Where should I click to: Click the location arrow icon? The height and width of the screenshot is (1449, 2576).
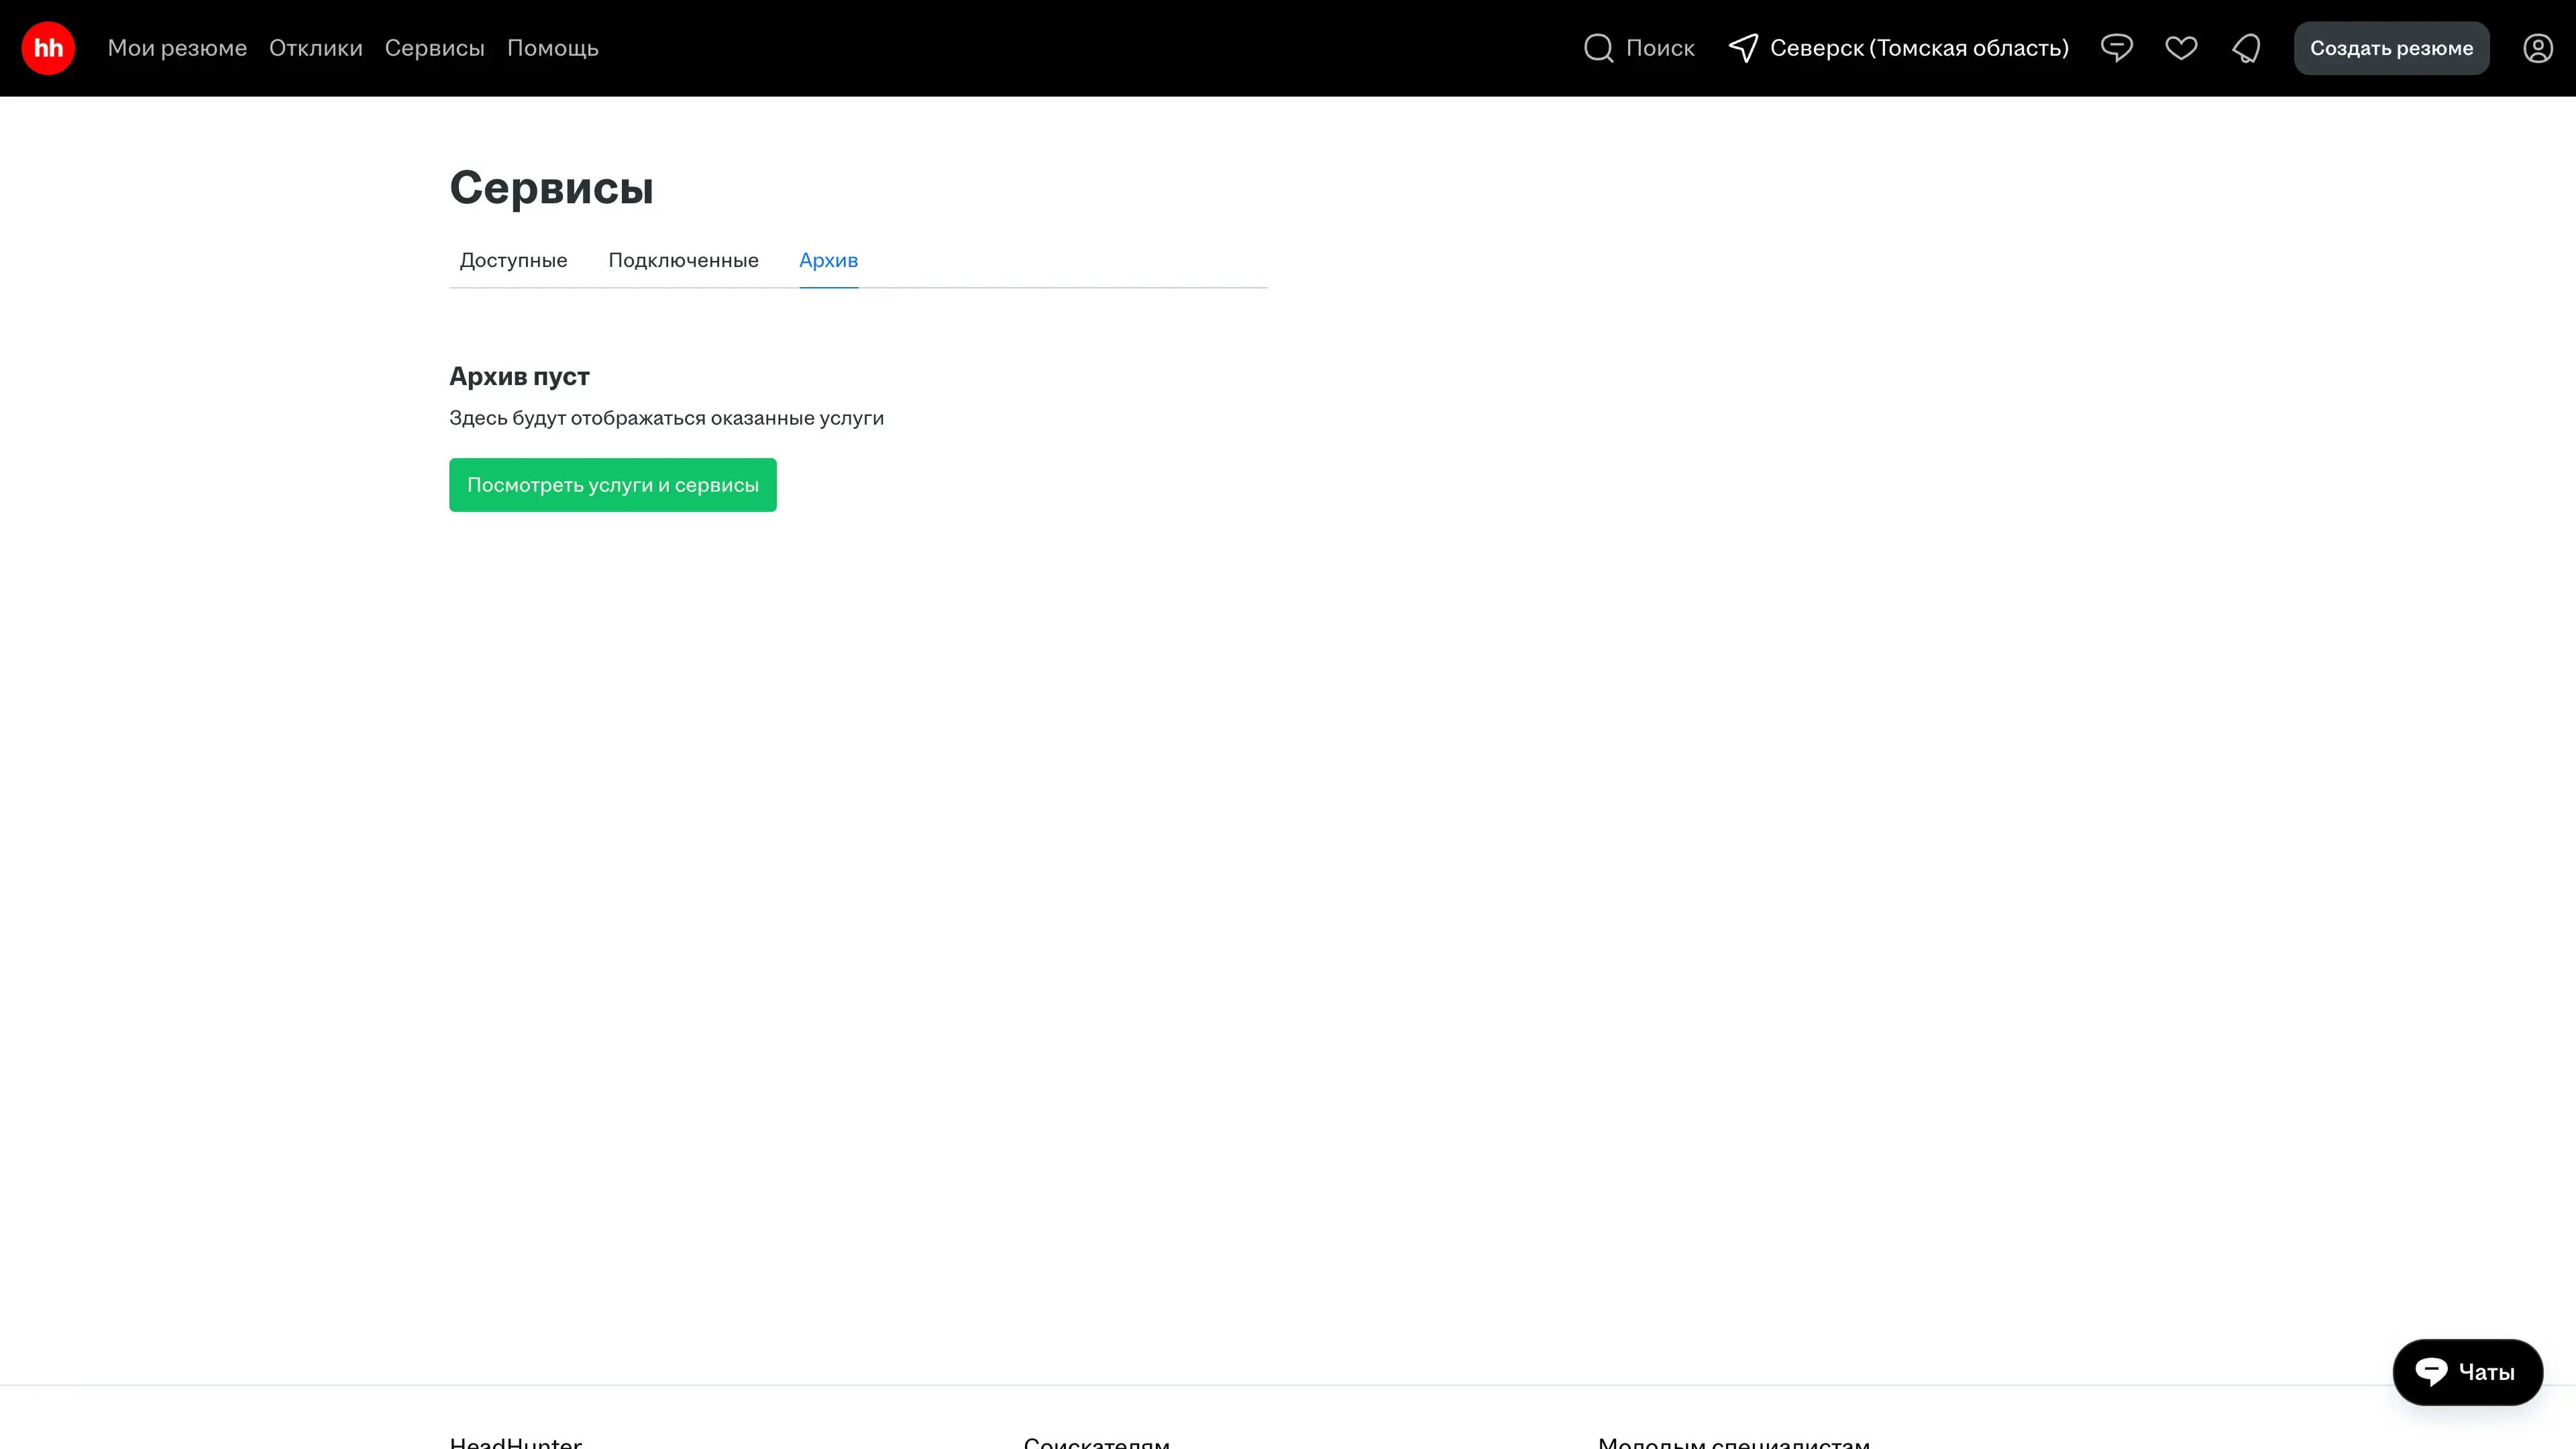1743,48
